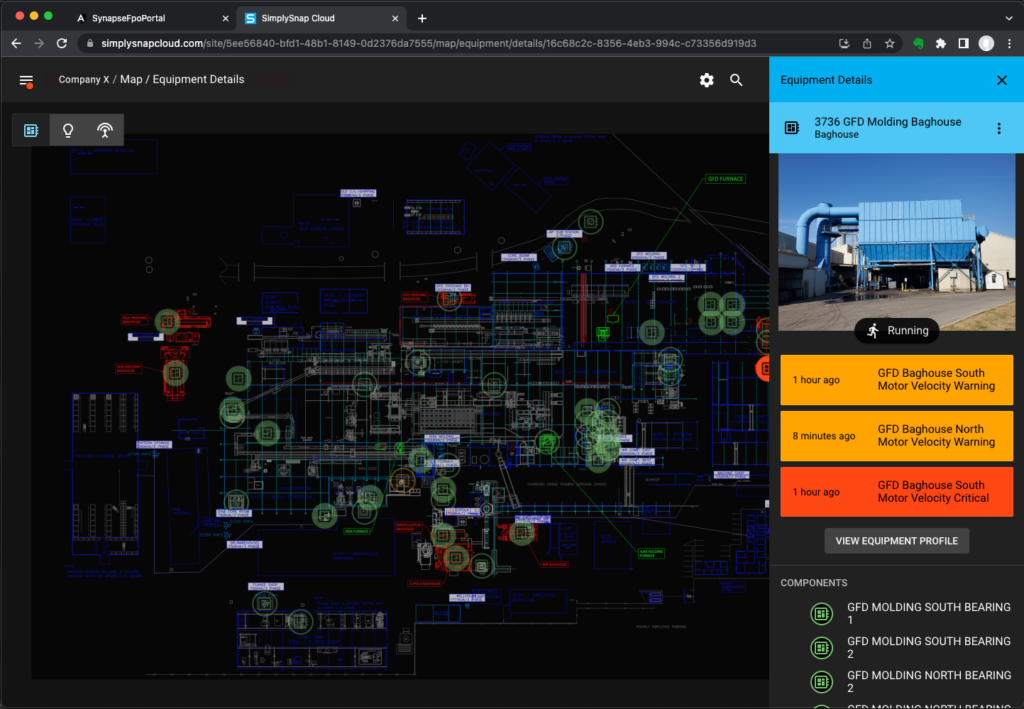Open the three-dot menu for 3736 GFD Molding Baghouse
Screen dimensions: 1024x709
999,127
